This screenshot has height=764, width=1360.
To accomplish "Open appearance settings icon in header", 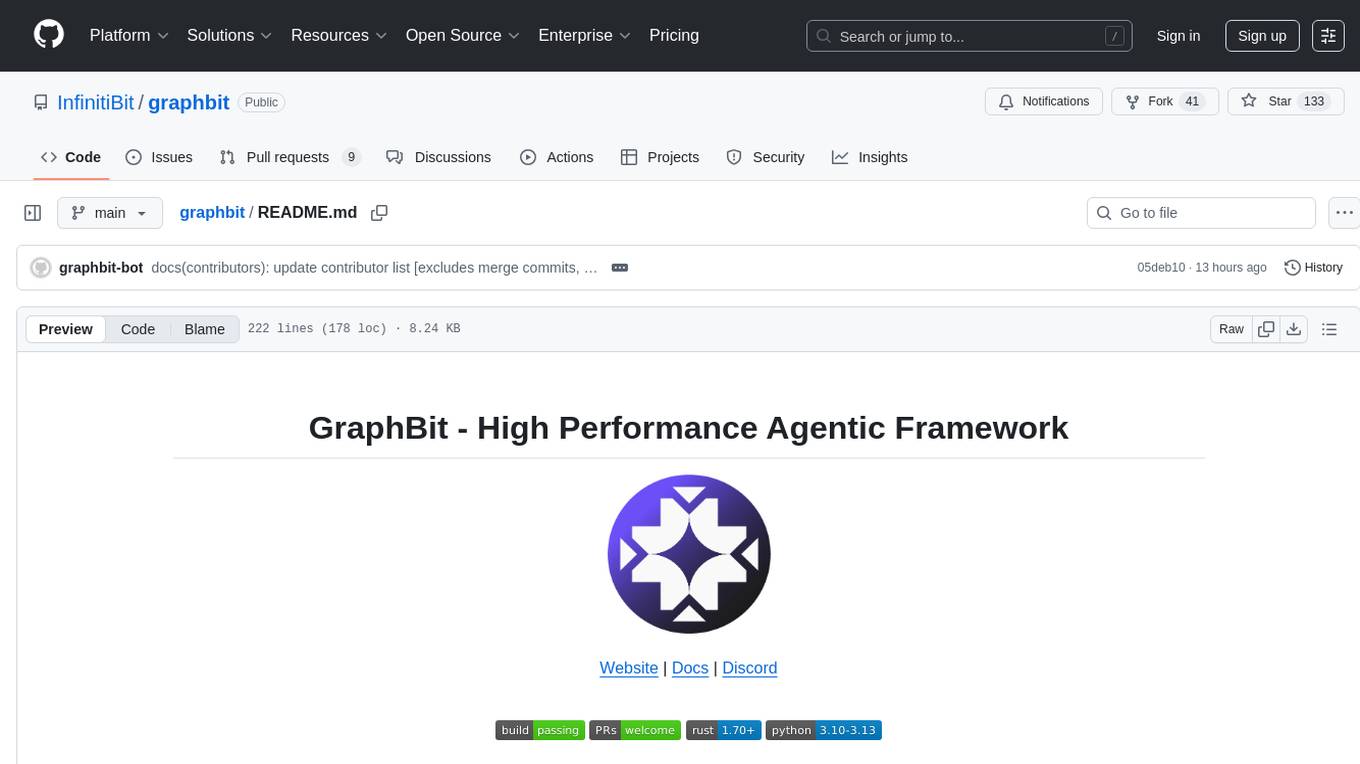I will coord(1328,36).
